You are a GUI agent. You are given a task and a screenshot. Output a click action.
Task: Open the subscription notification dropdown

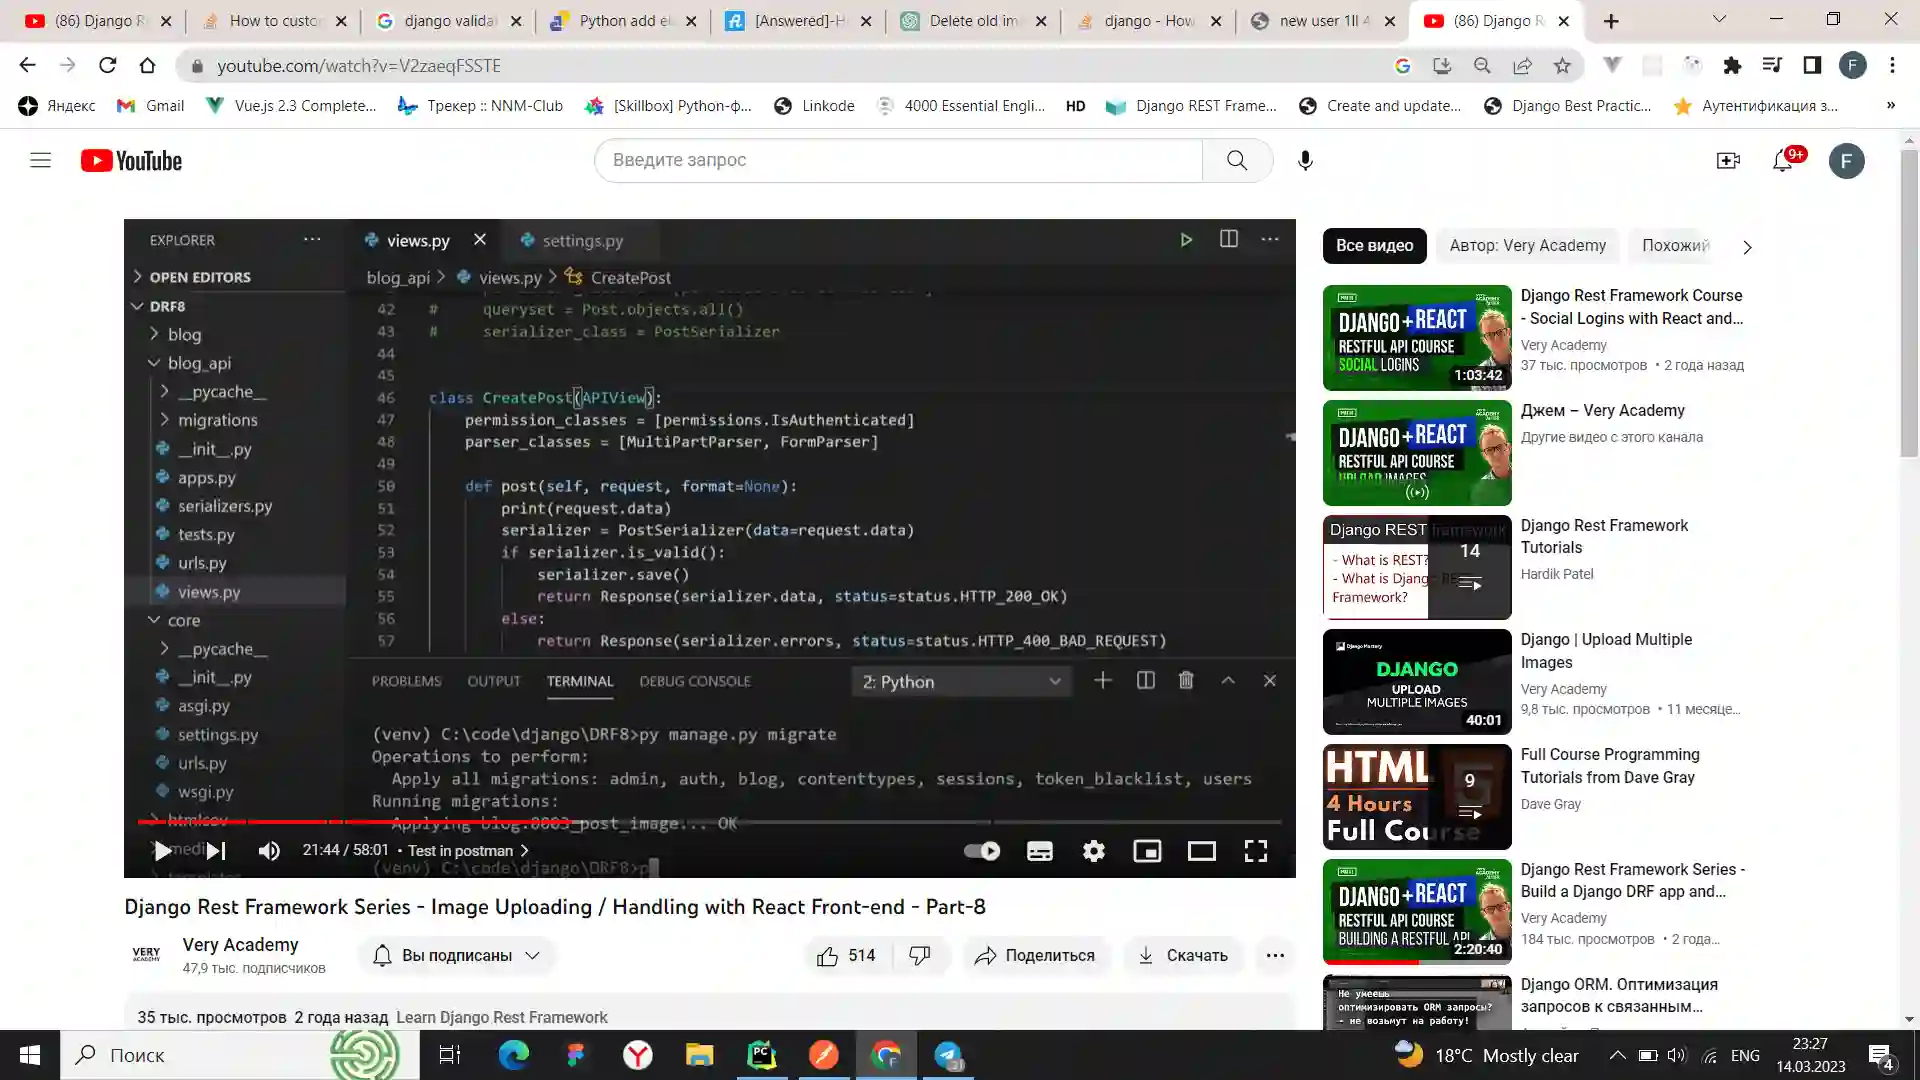click(456, 956)
